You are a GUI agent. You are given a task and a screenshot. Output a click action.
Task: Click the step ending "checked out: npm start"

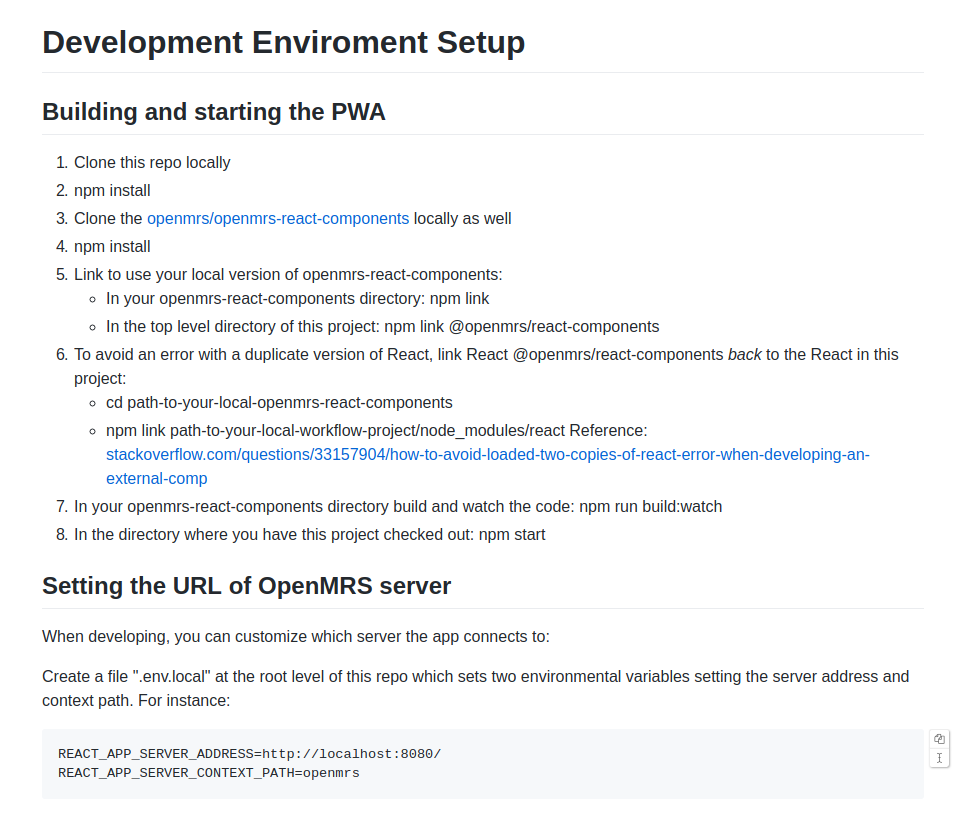pyautogui.click(x=310, y=534)
